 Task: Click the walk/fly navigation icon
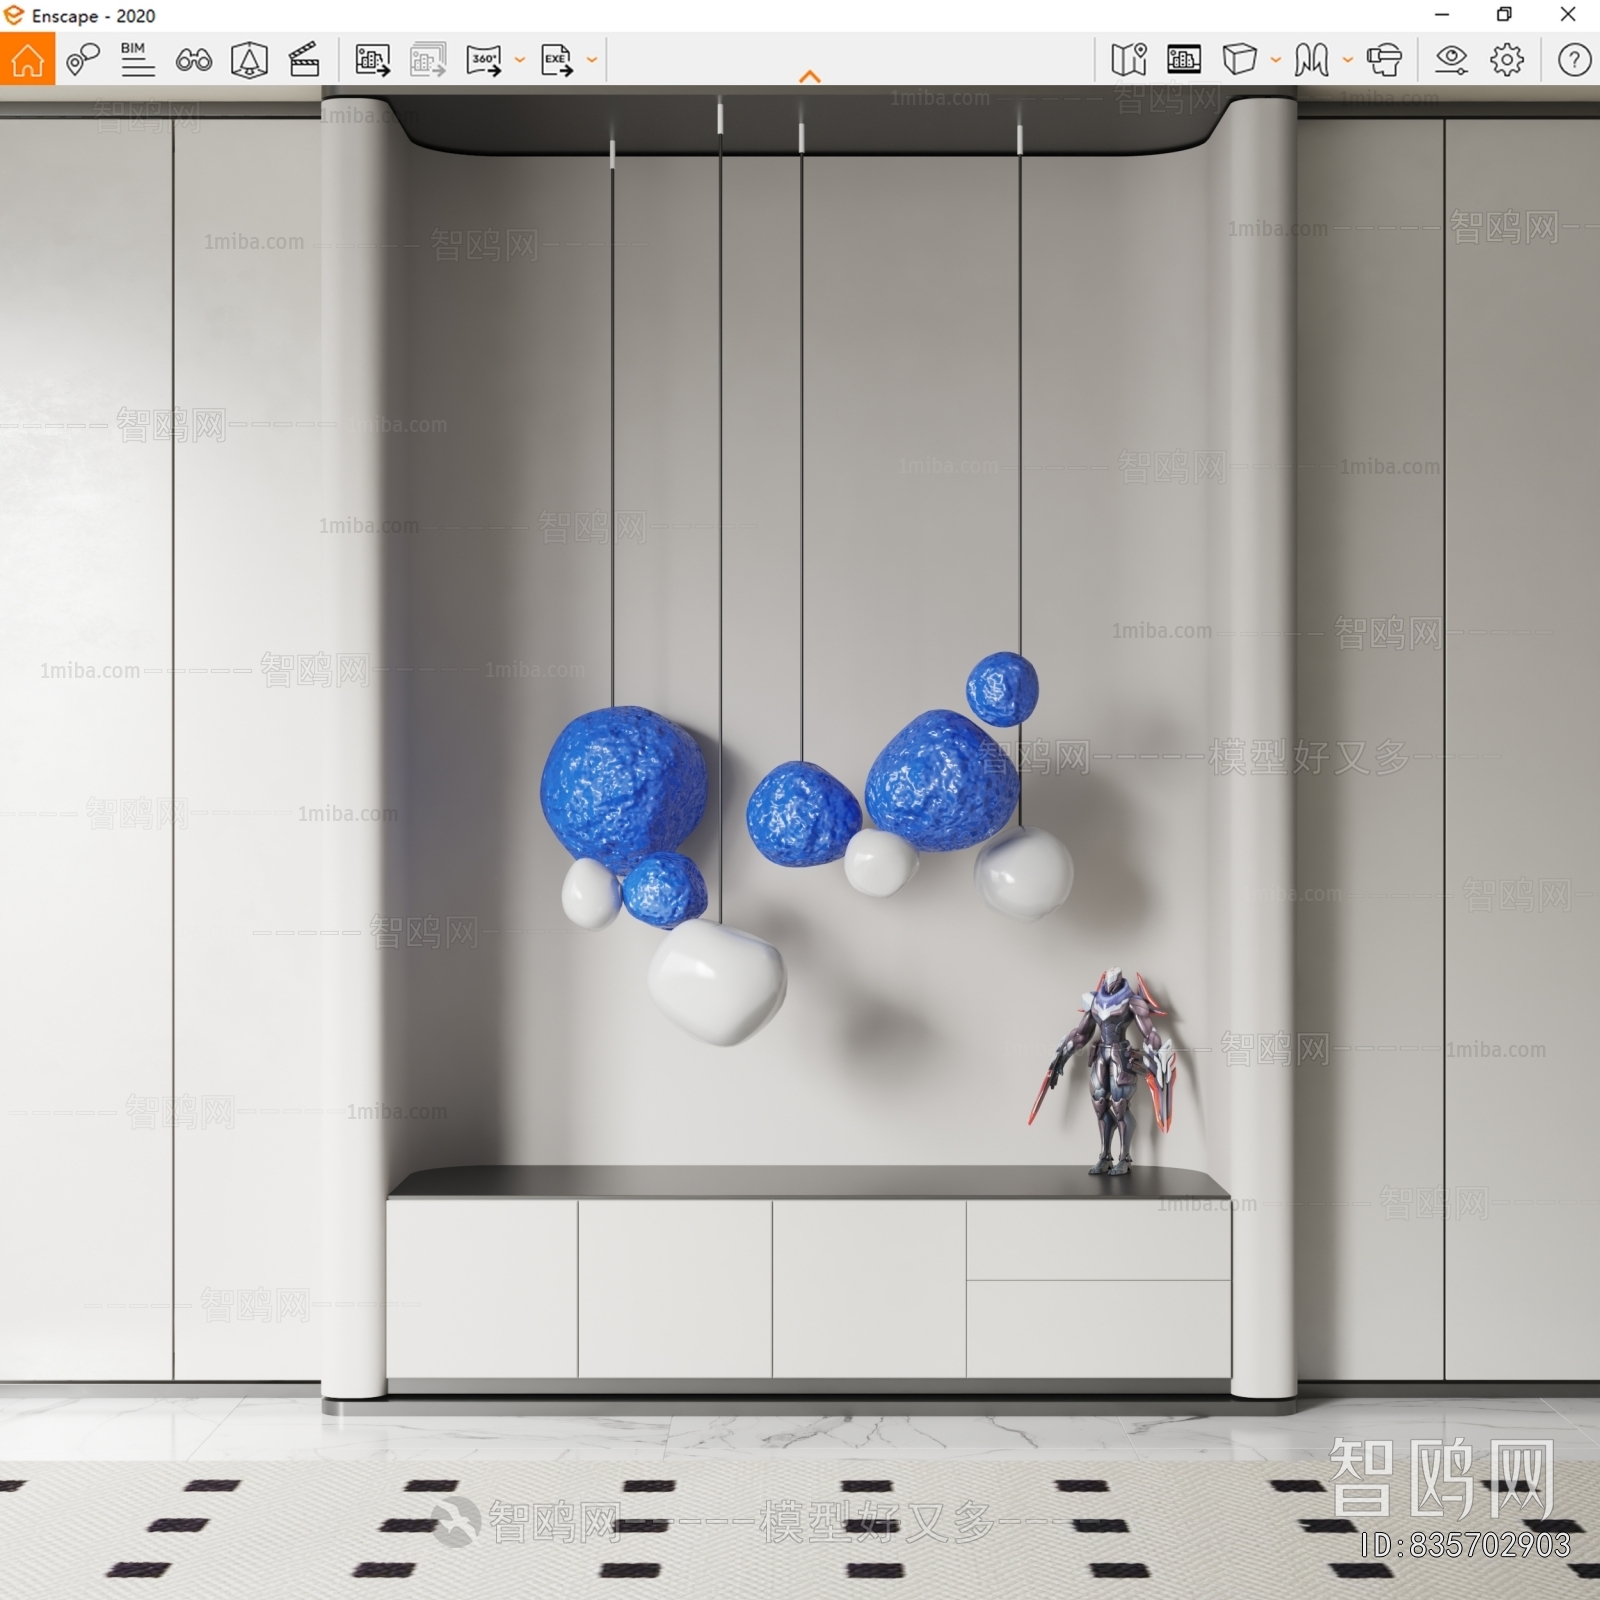pyautogui.click(x=1311, y=60)
